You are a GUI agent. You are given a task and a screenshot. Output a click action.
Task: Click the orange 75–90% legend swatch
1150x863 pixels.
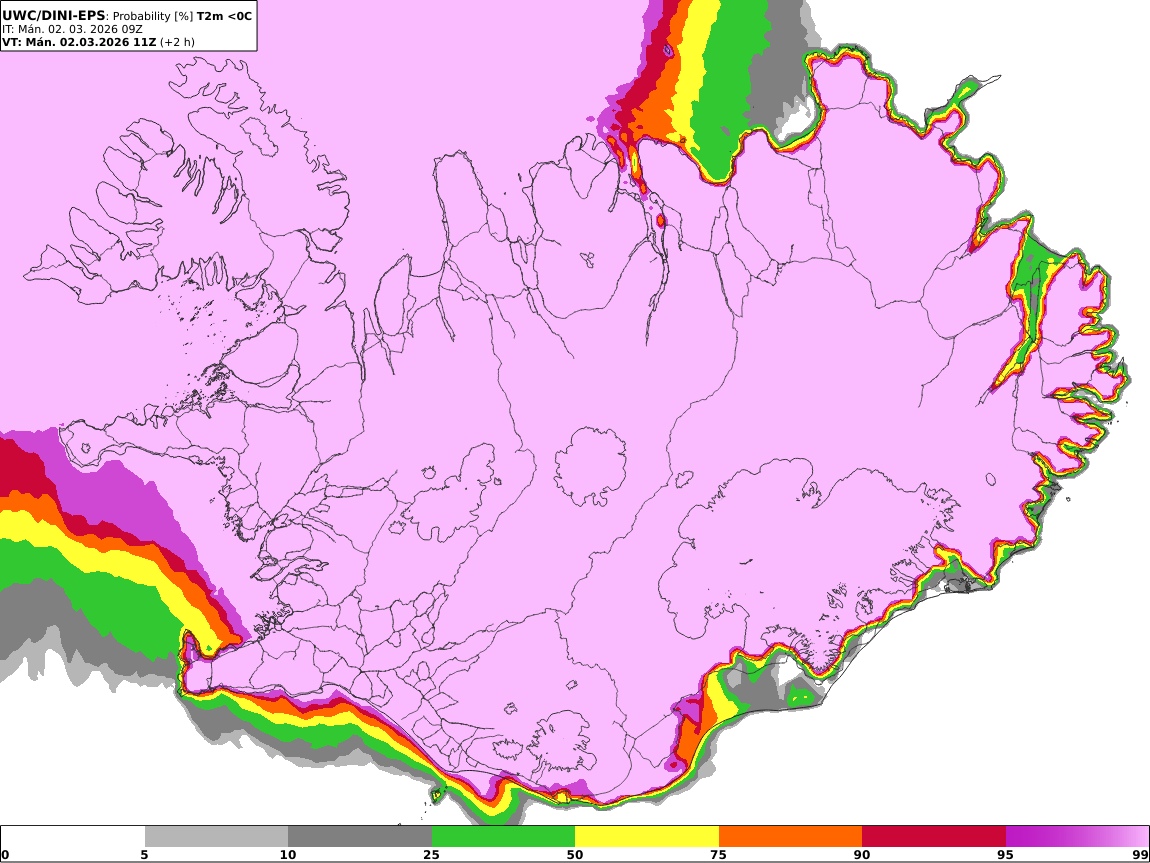791,837
